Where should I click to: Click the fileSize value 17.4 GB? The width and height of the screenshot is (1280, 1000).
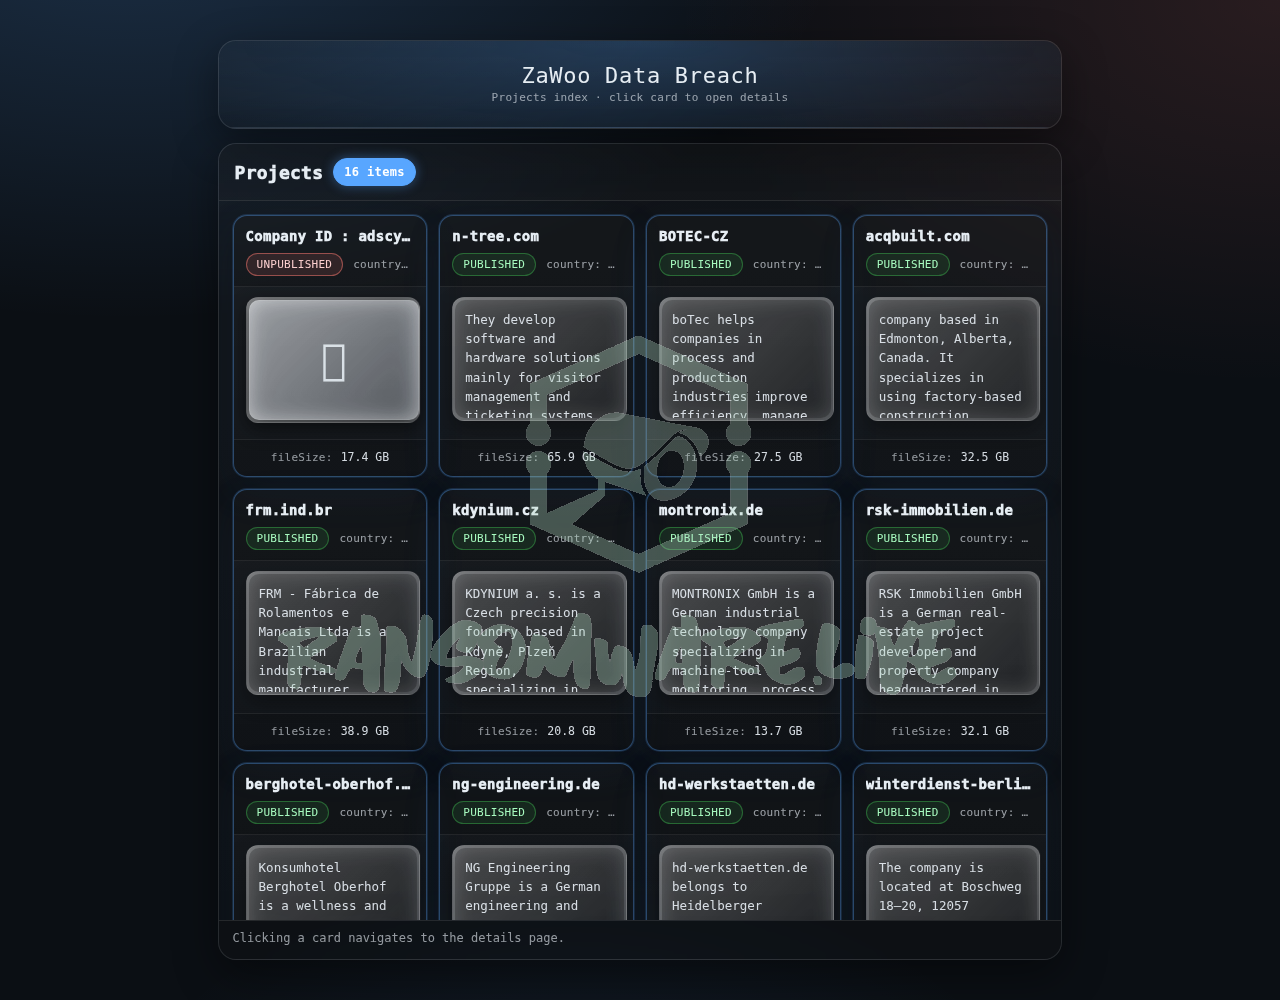click(x=365, y=457)
